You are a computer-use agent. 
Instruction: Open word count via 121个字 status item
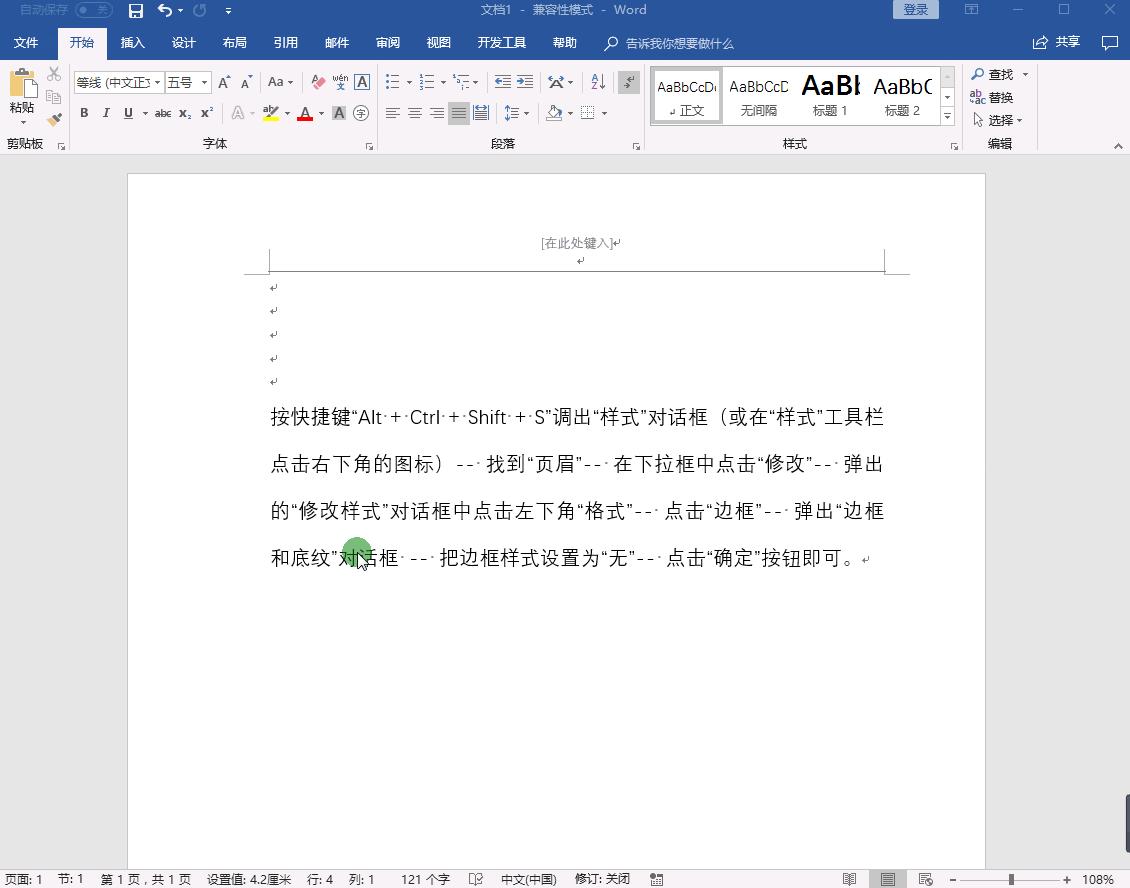tap(424, 878)
